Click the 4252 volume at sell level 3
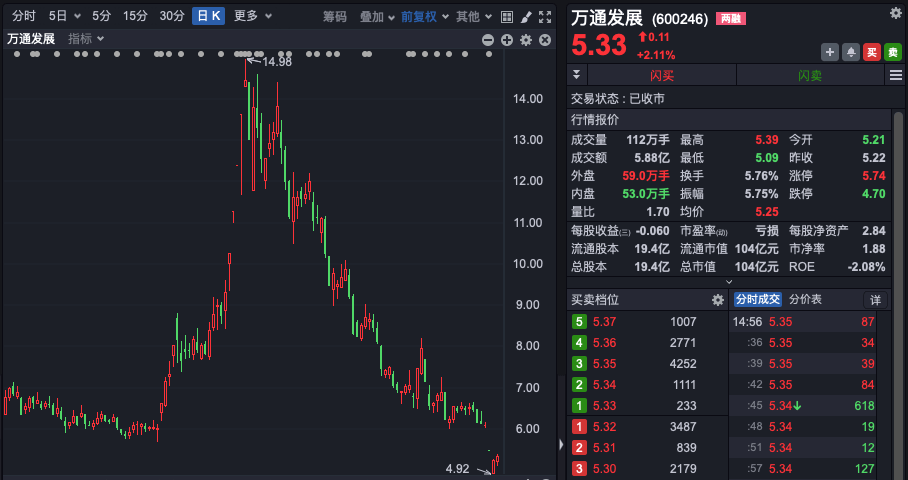This screenshot has width=908, height=480. pos(683,364)
